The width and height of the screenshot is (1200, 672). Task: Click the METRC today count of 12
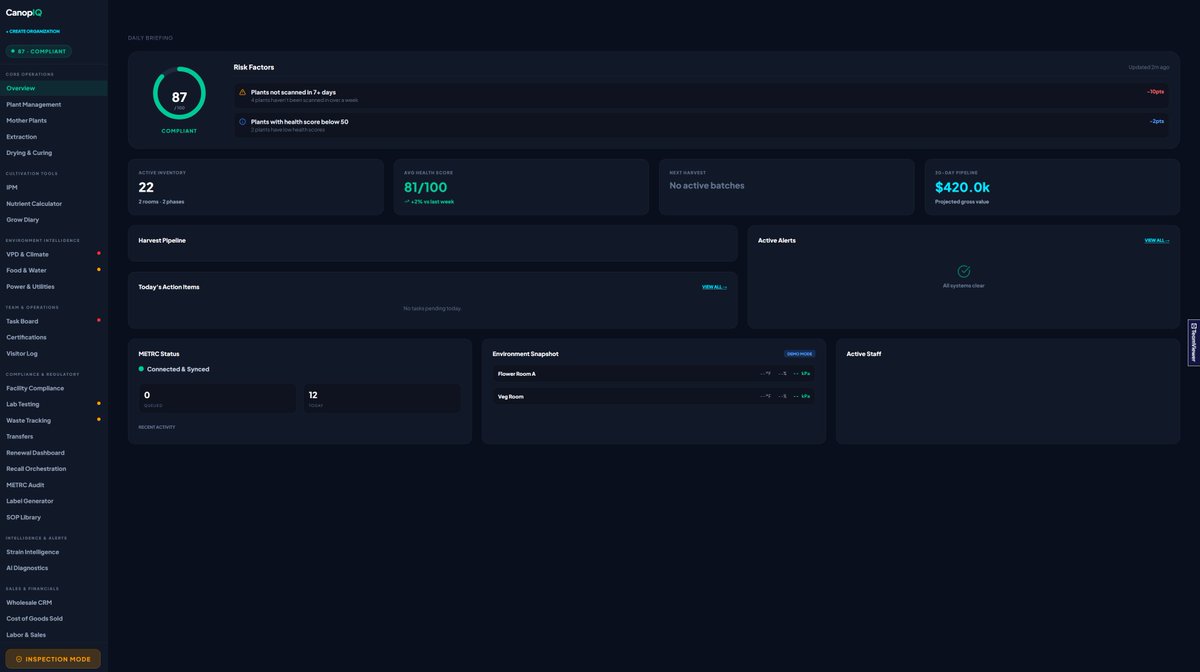[x=382, y=398]
